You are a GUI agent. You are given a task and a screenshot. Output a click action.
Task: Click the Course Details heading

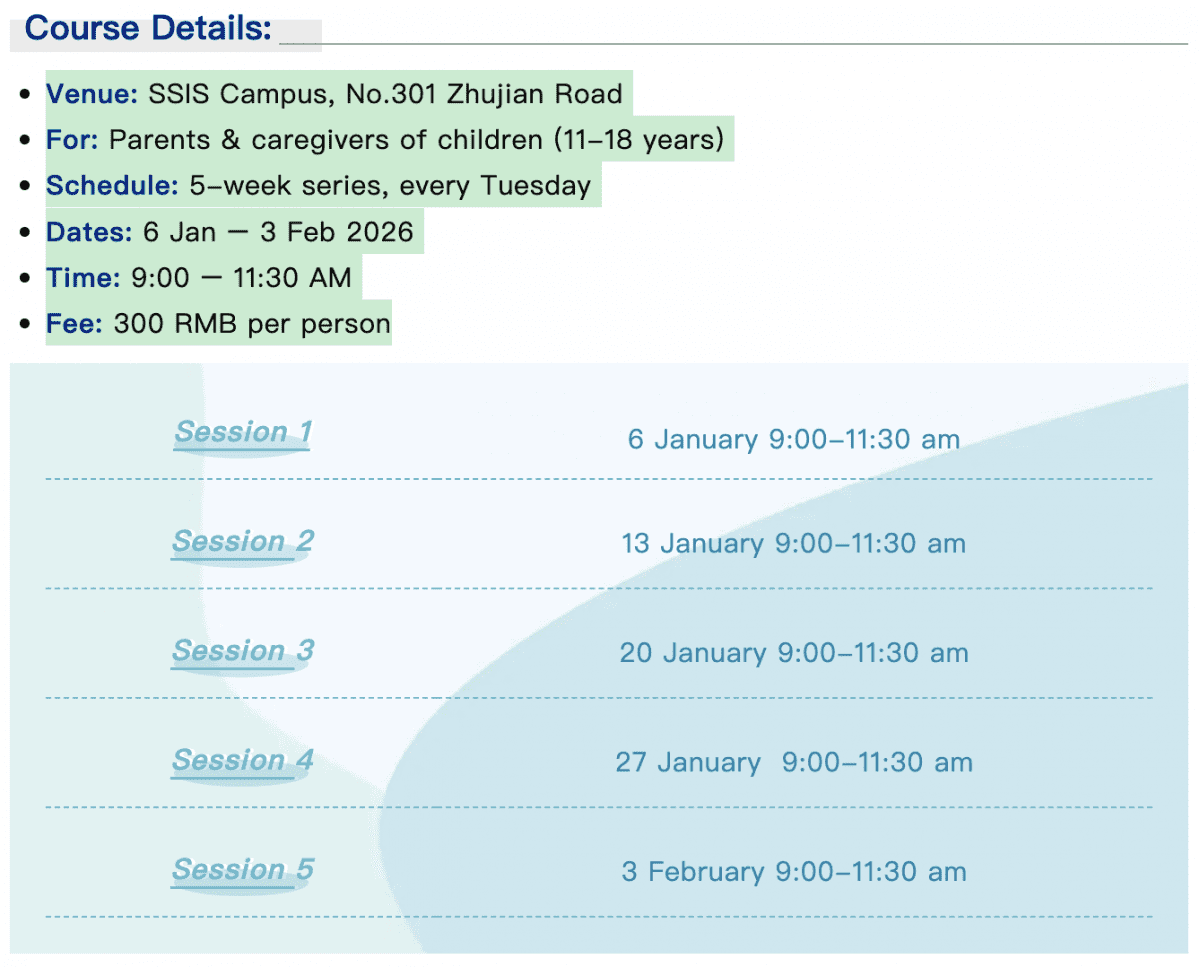point(148,29)
